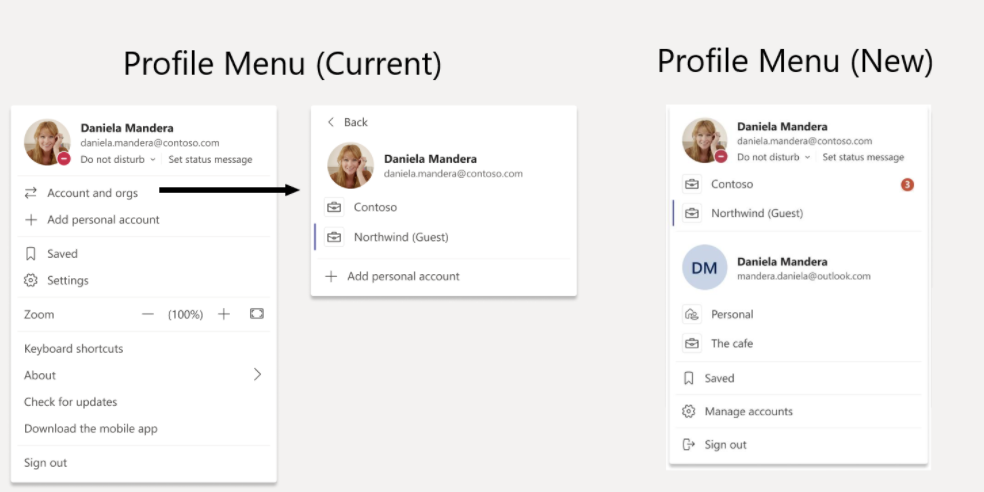
Task: Click the DM initials avatar
Action: (705, 267)
